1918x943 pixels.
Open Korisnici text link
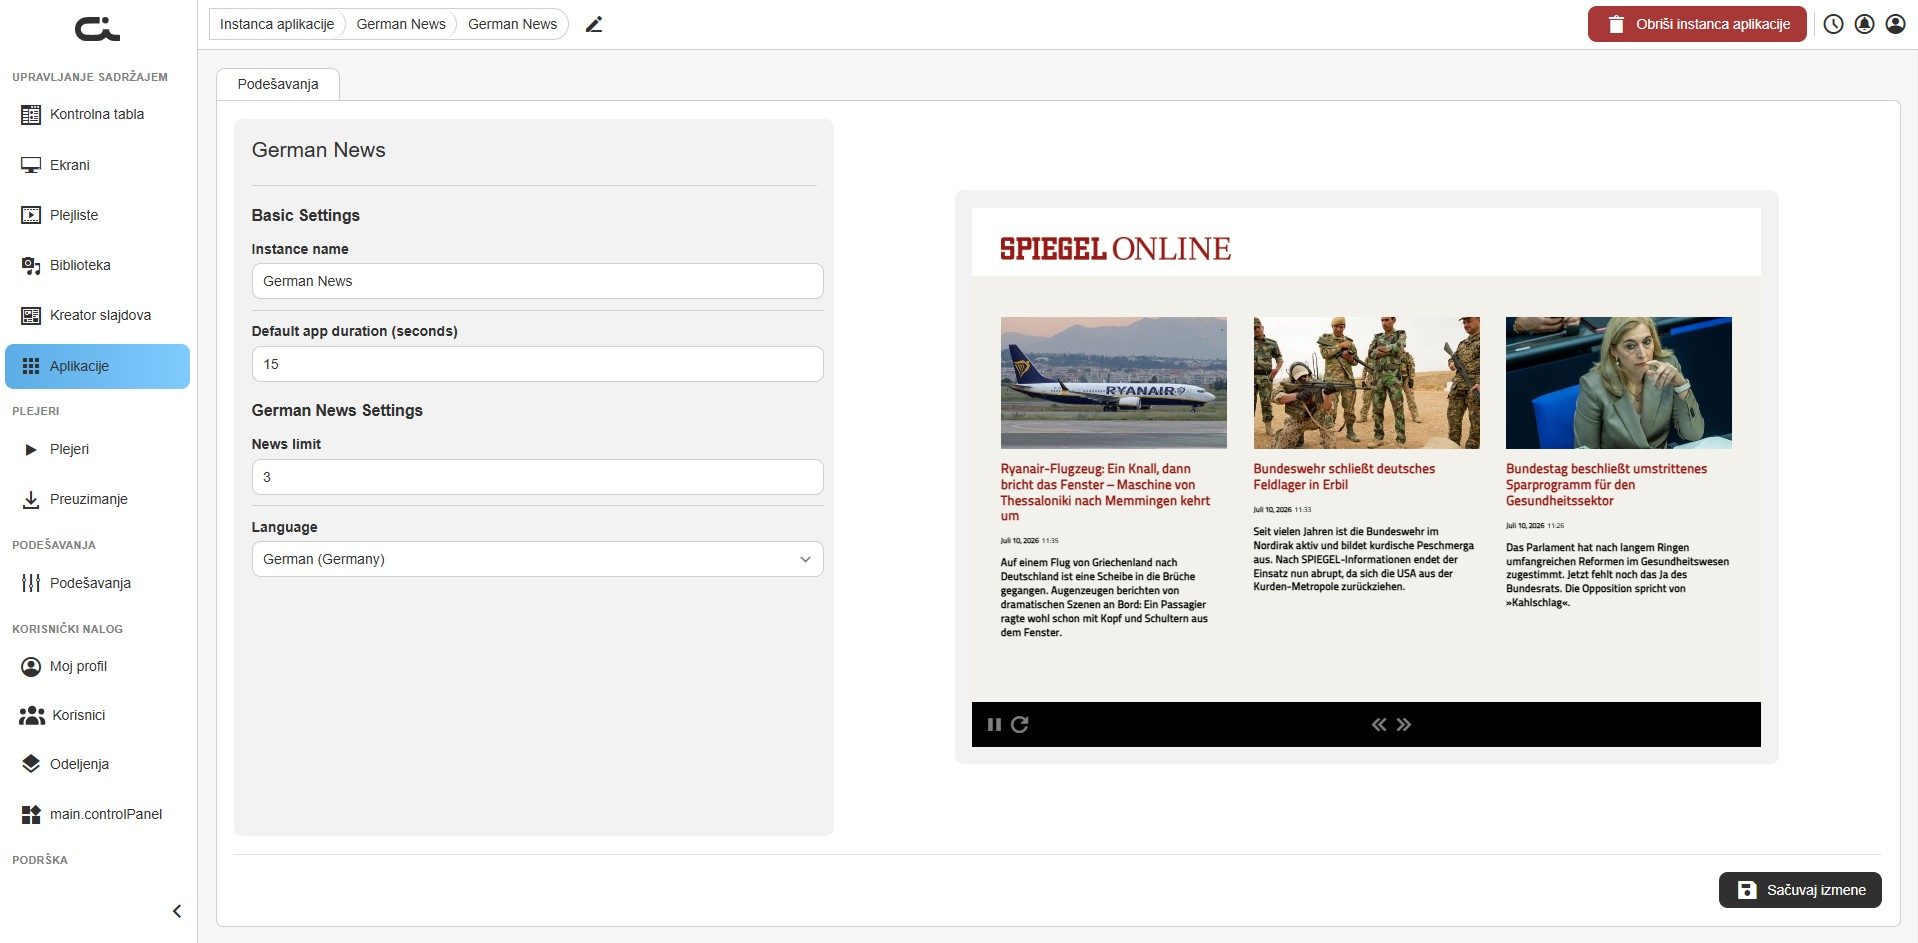coord(79,715)
